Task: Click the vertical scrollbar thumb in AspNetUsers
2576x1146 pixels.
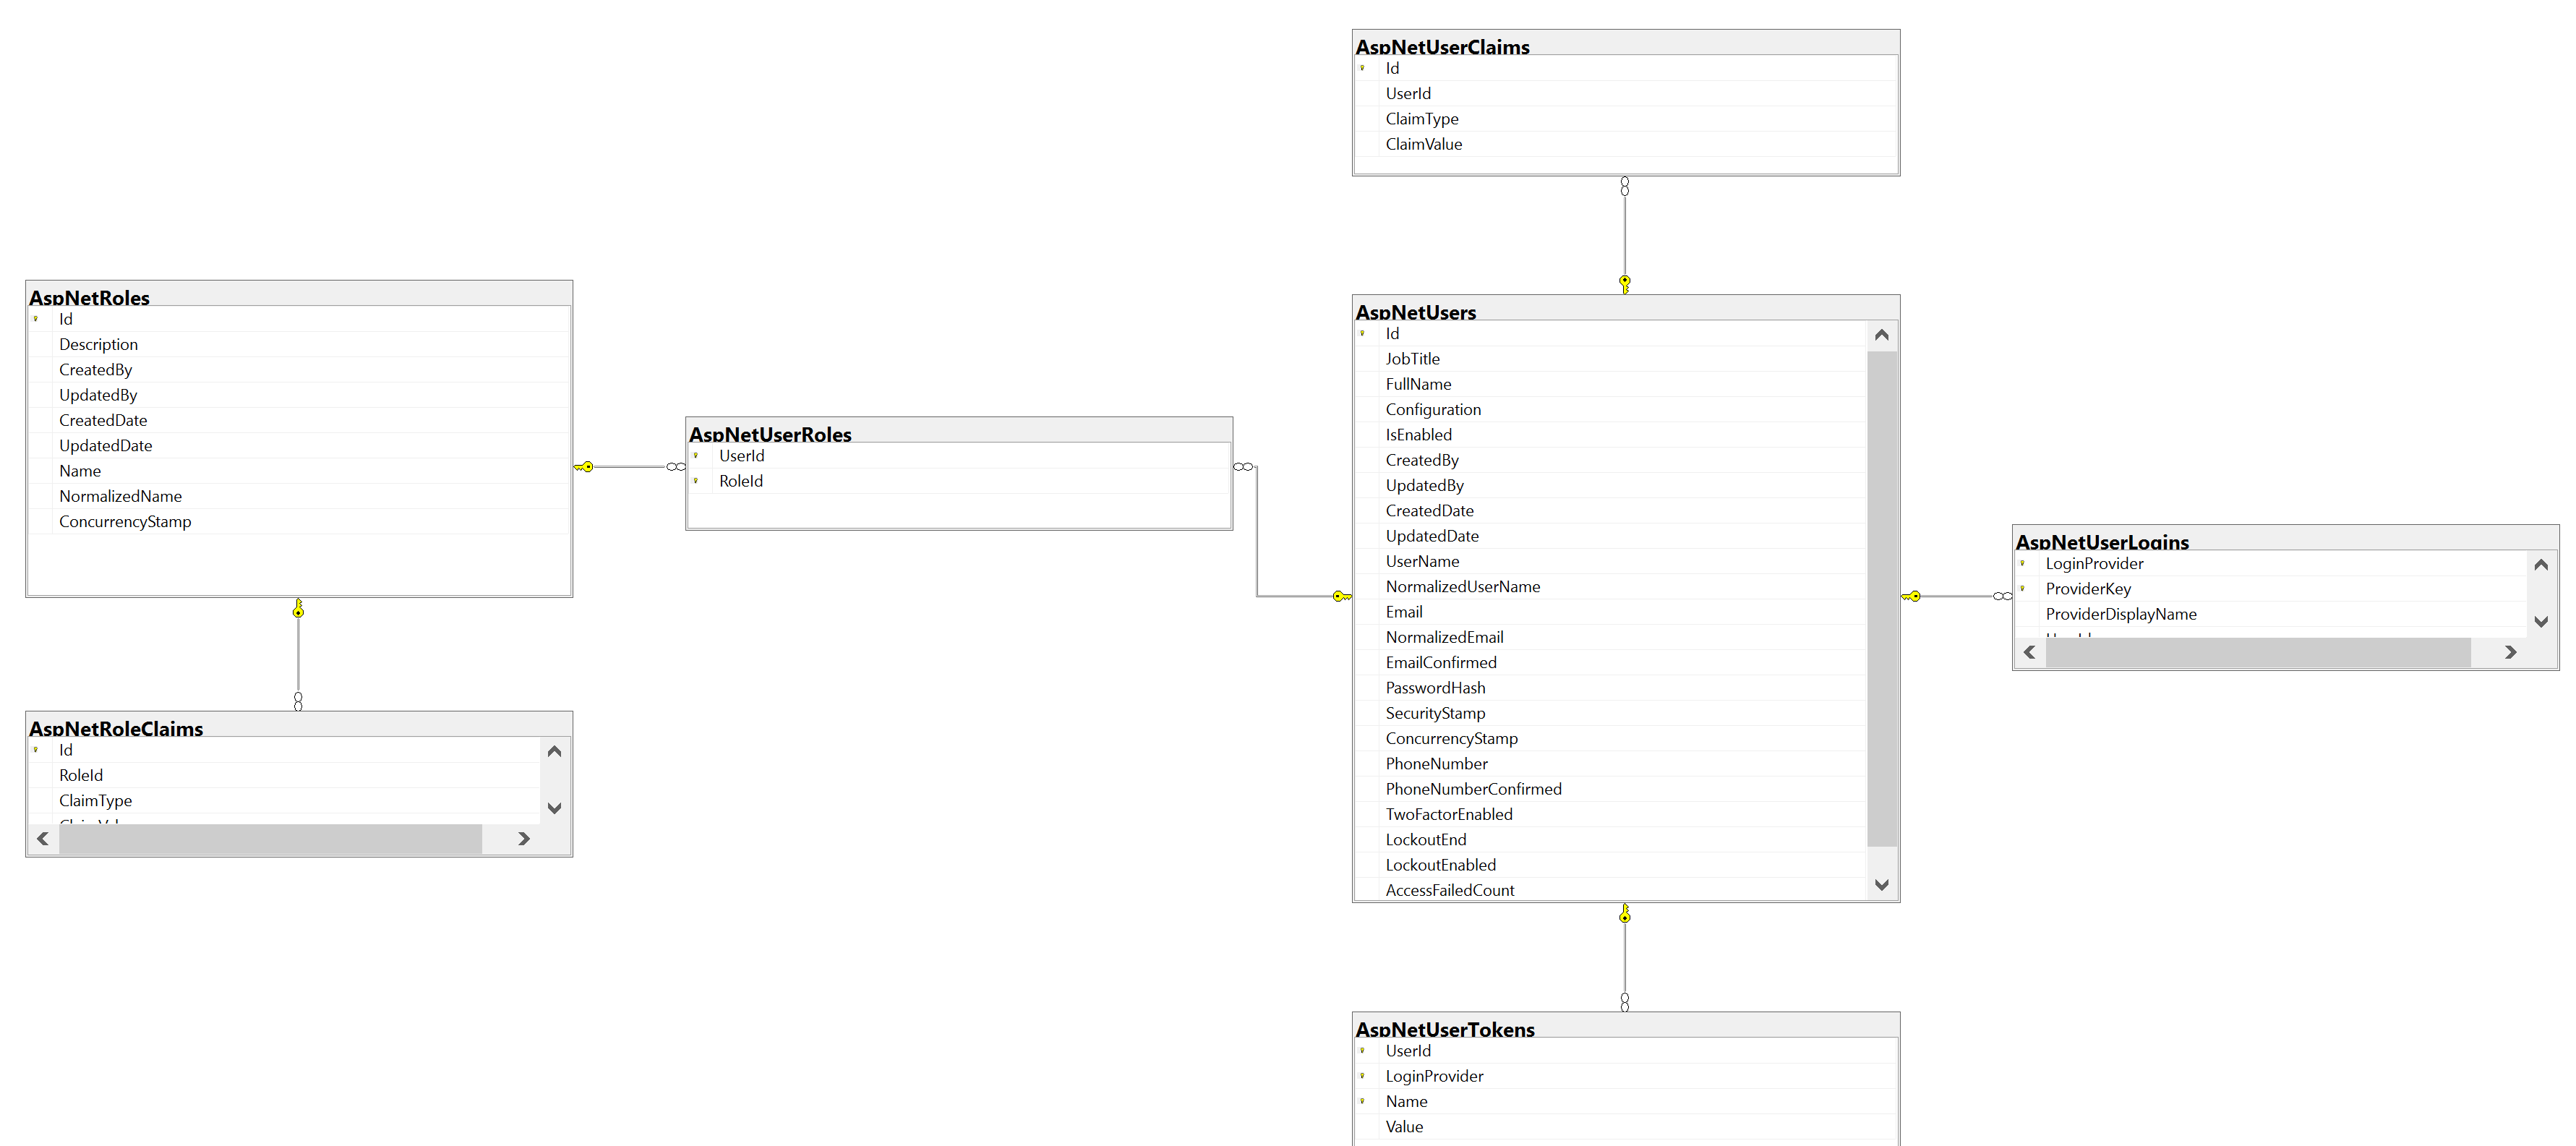Action: pyautogui.click(x=1882, y=598)
